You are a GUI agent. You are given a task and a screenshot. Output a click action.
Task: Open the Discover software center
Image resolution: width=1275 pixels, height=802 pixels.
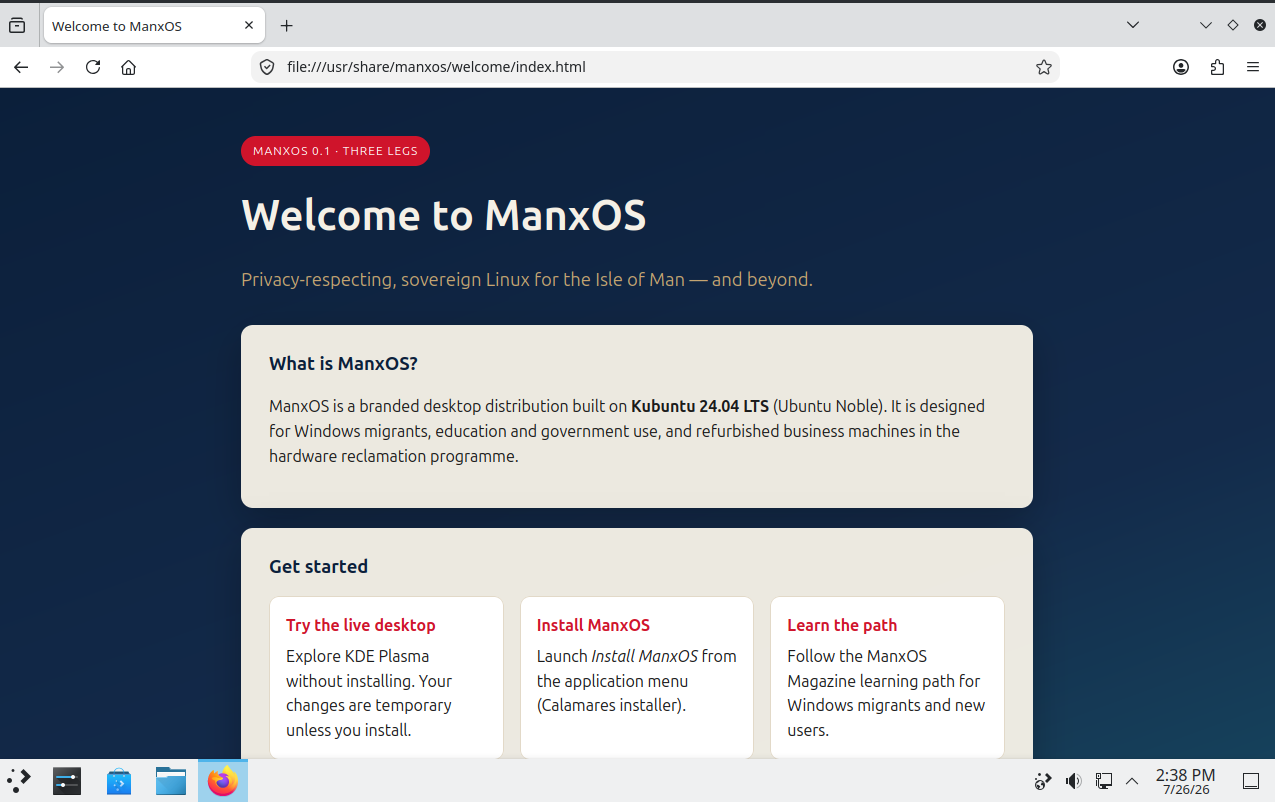(119, 781)
